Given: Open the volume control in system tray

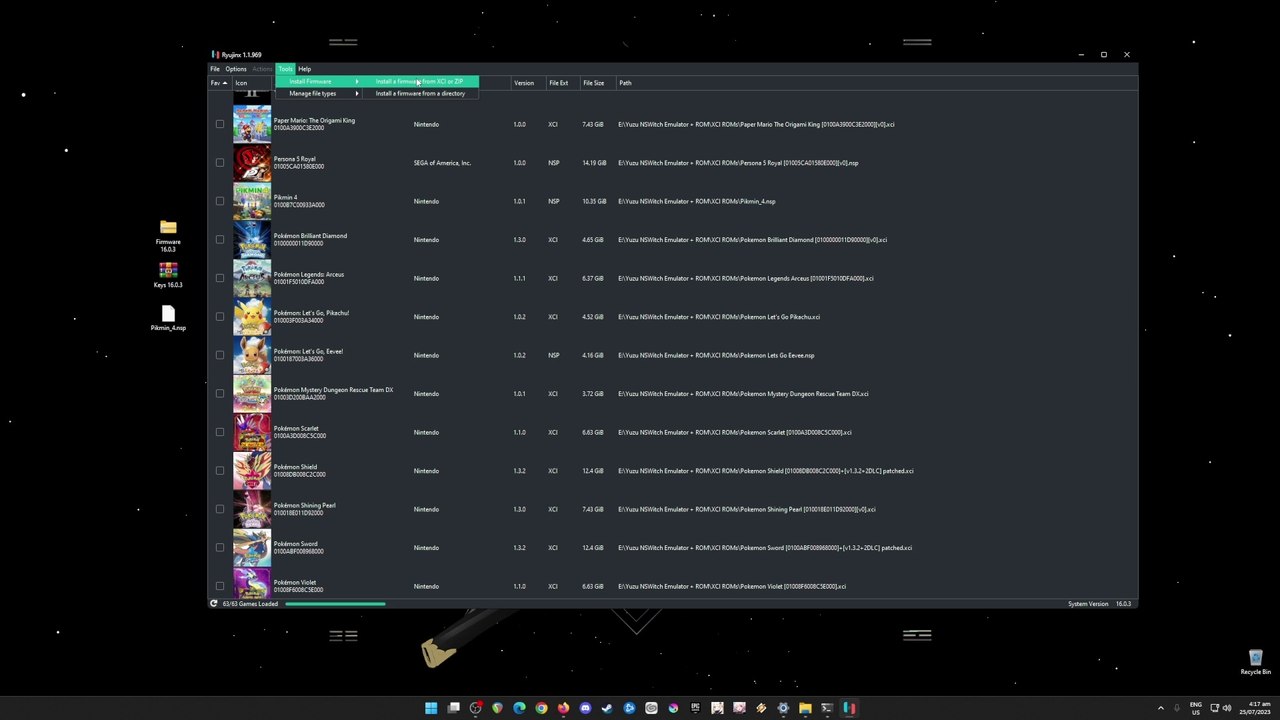Looking at the screenshot, I should tap(1227, 708).
